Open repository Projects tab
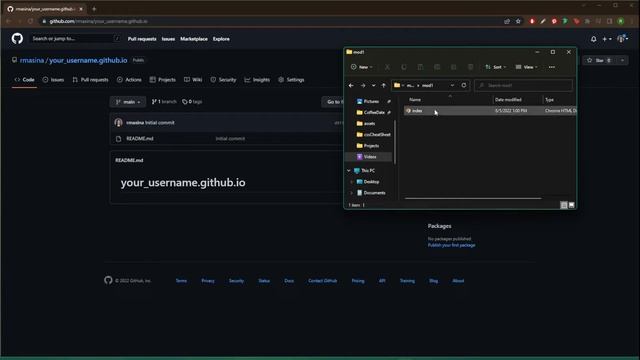 [162, 80]
